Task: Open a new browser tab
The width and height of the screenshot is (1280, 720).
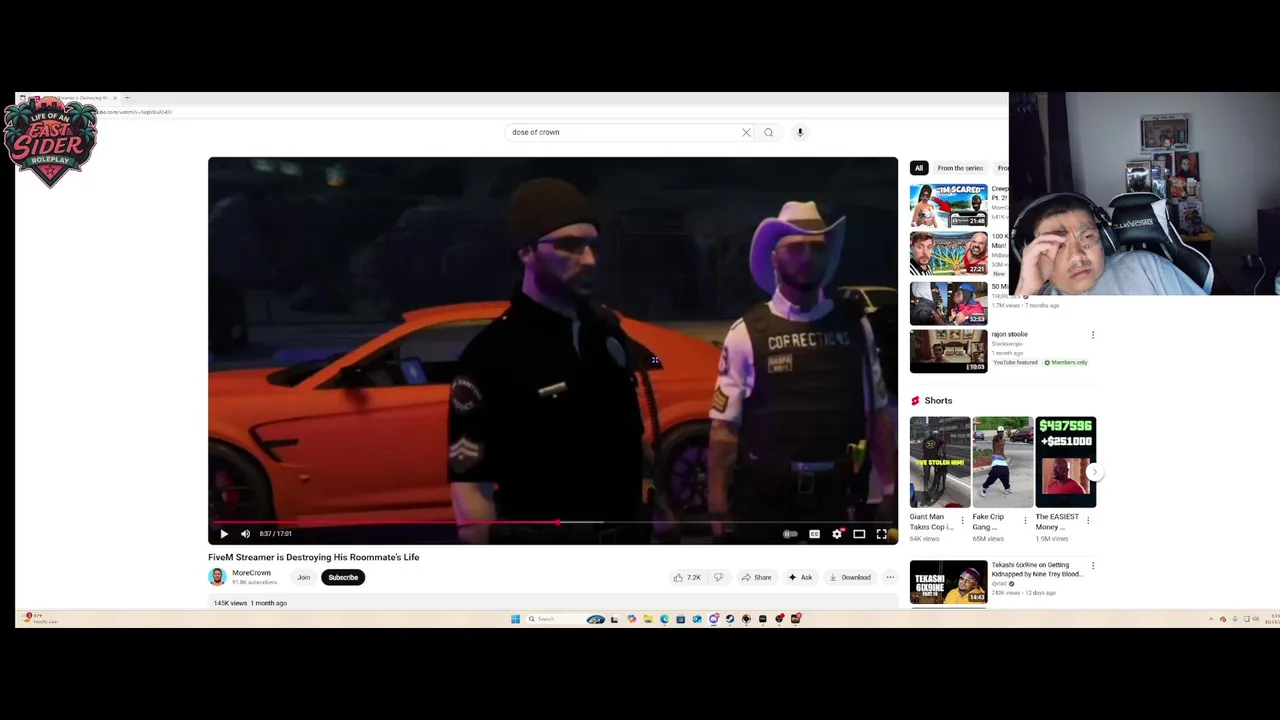Action: tap(127, 98)
